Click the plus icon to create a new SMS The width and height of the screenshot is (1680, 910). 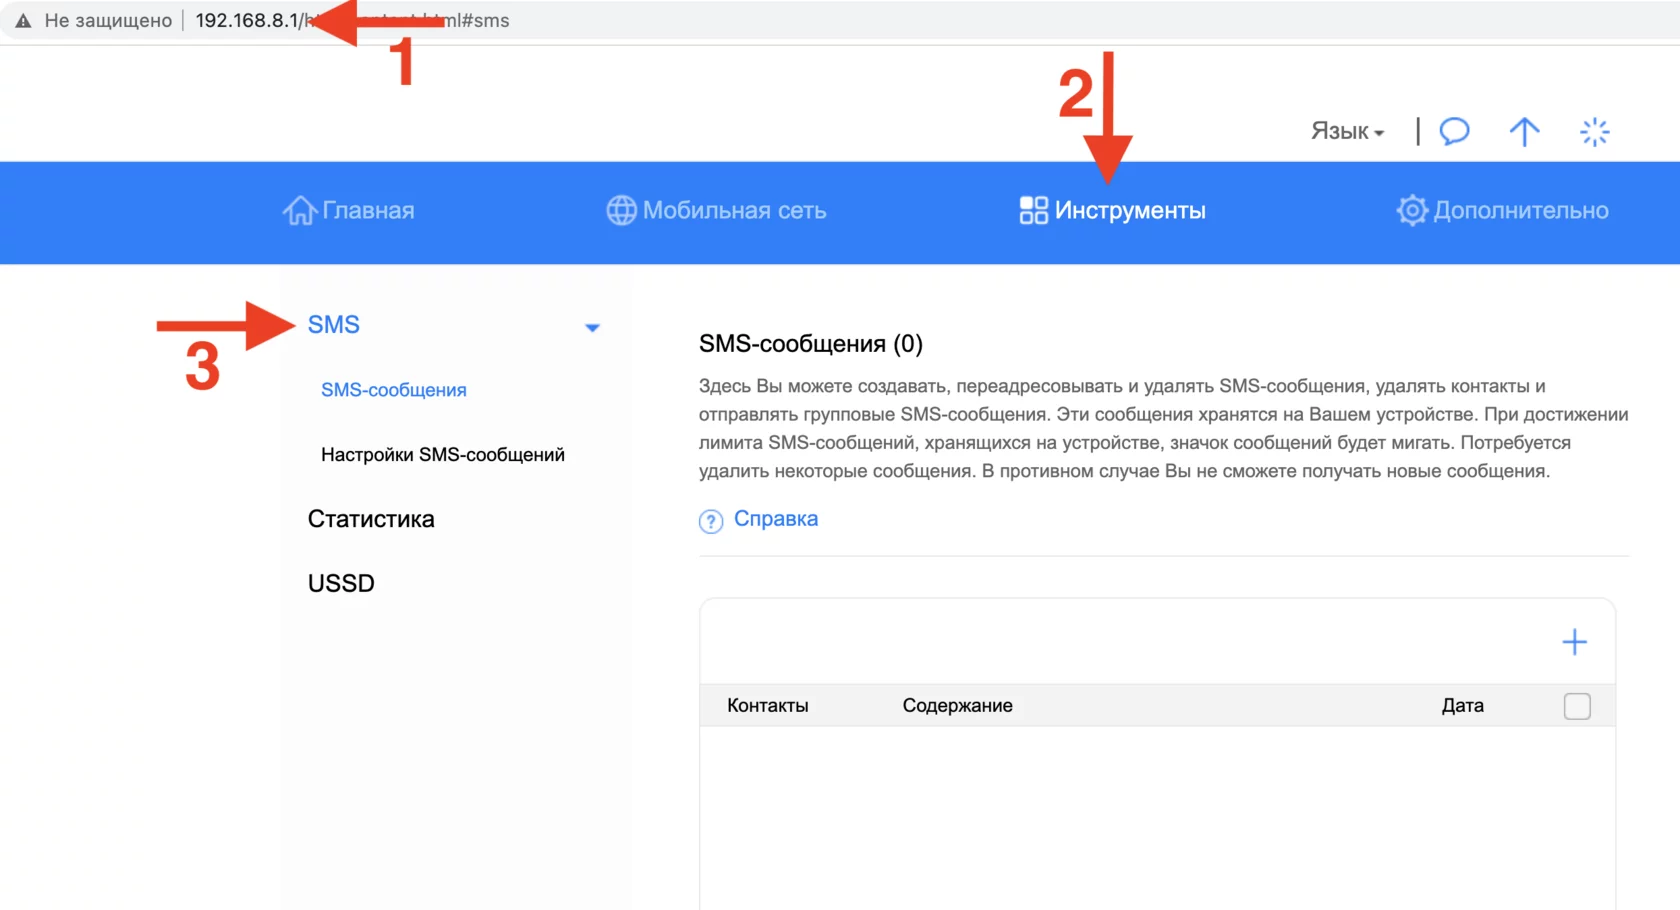point(1574,641)
